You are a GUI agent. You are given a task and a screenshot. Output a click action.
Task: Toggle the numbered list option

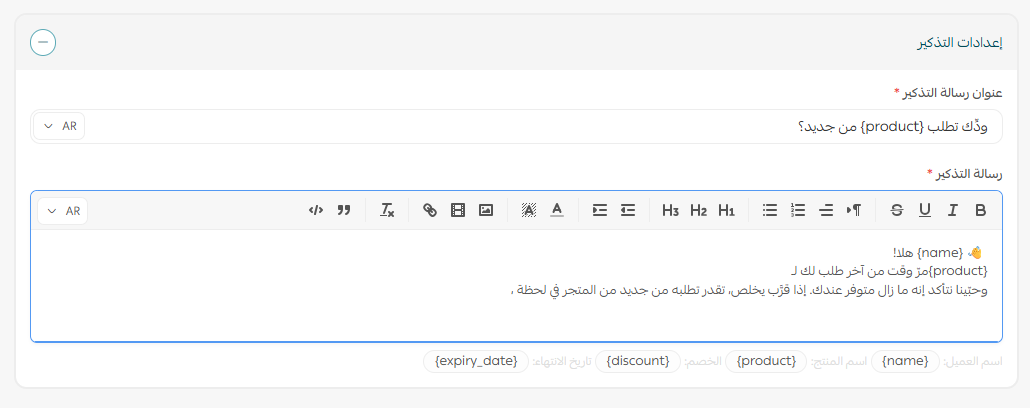point(798,210)
